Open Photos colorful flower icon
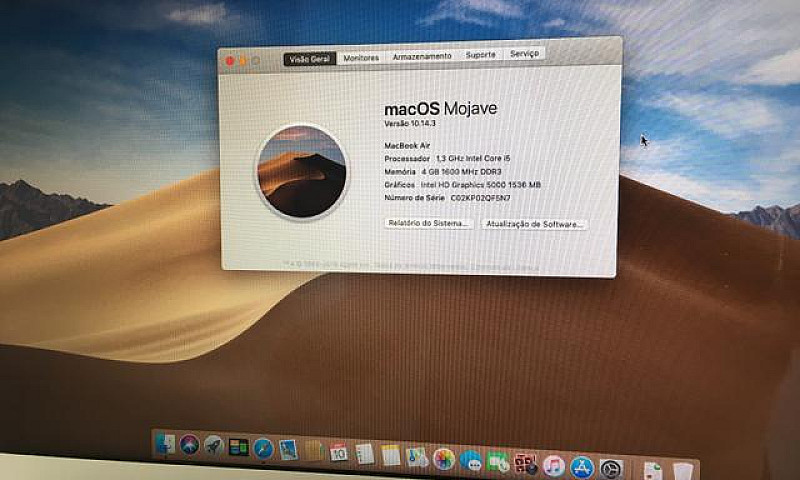The height and width of the screenshot is (480, 800). pos(444,459)
